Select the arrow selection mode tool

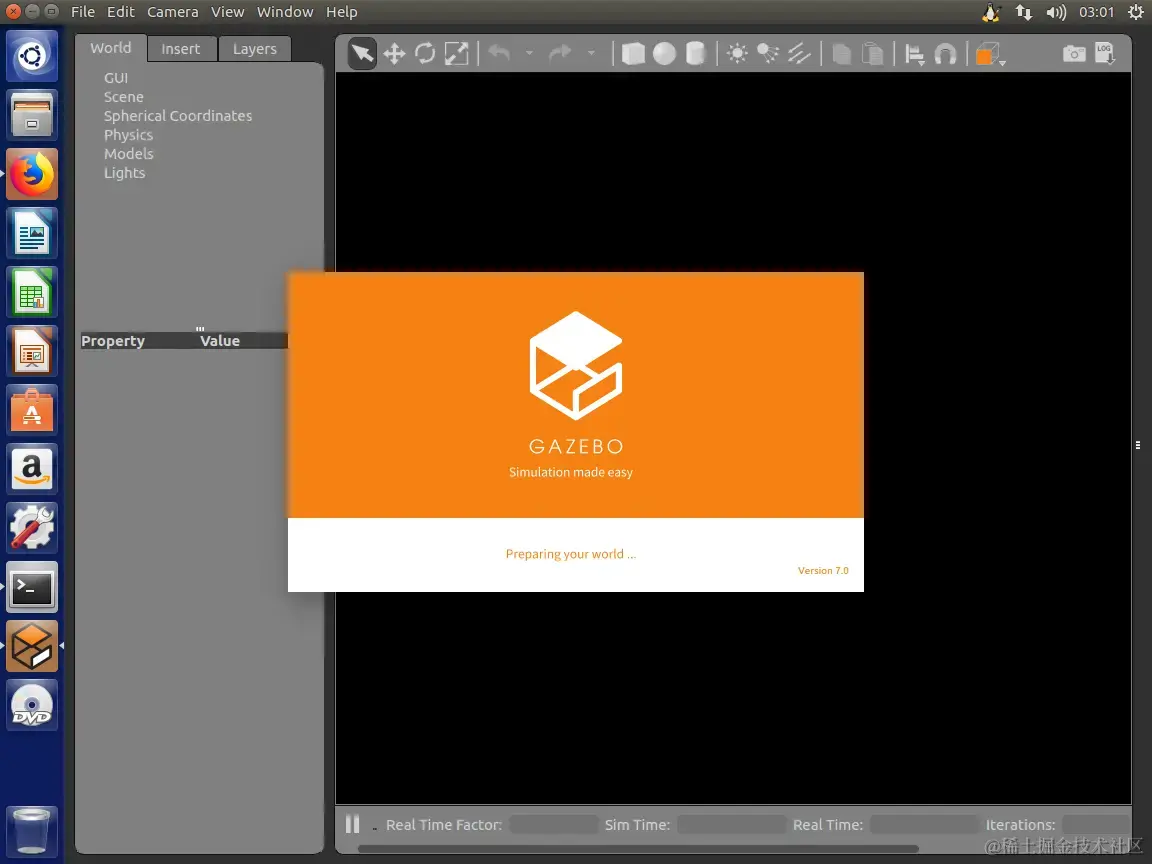(x=362, y=54)
